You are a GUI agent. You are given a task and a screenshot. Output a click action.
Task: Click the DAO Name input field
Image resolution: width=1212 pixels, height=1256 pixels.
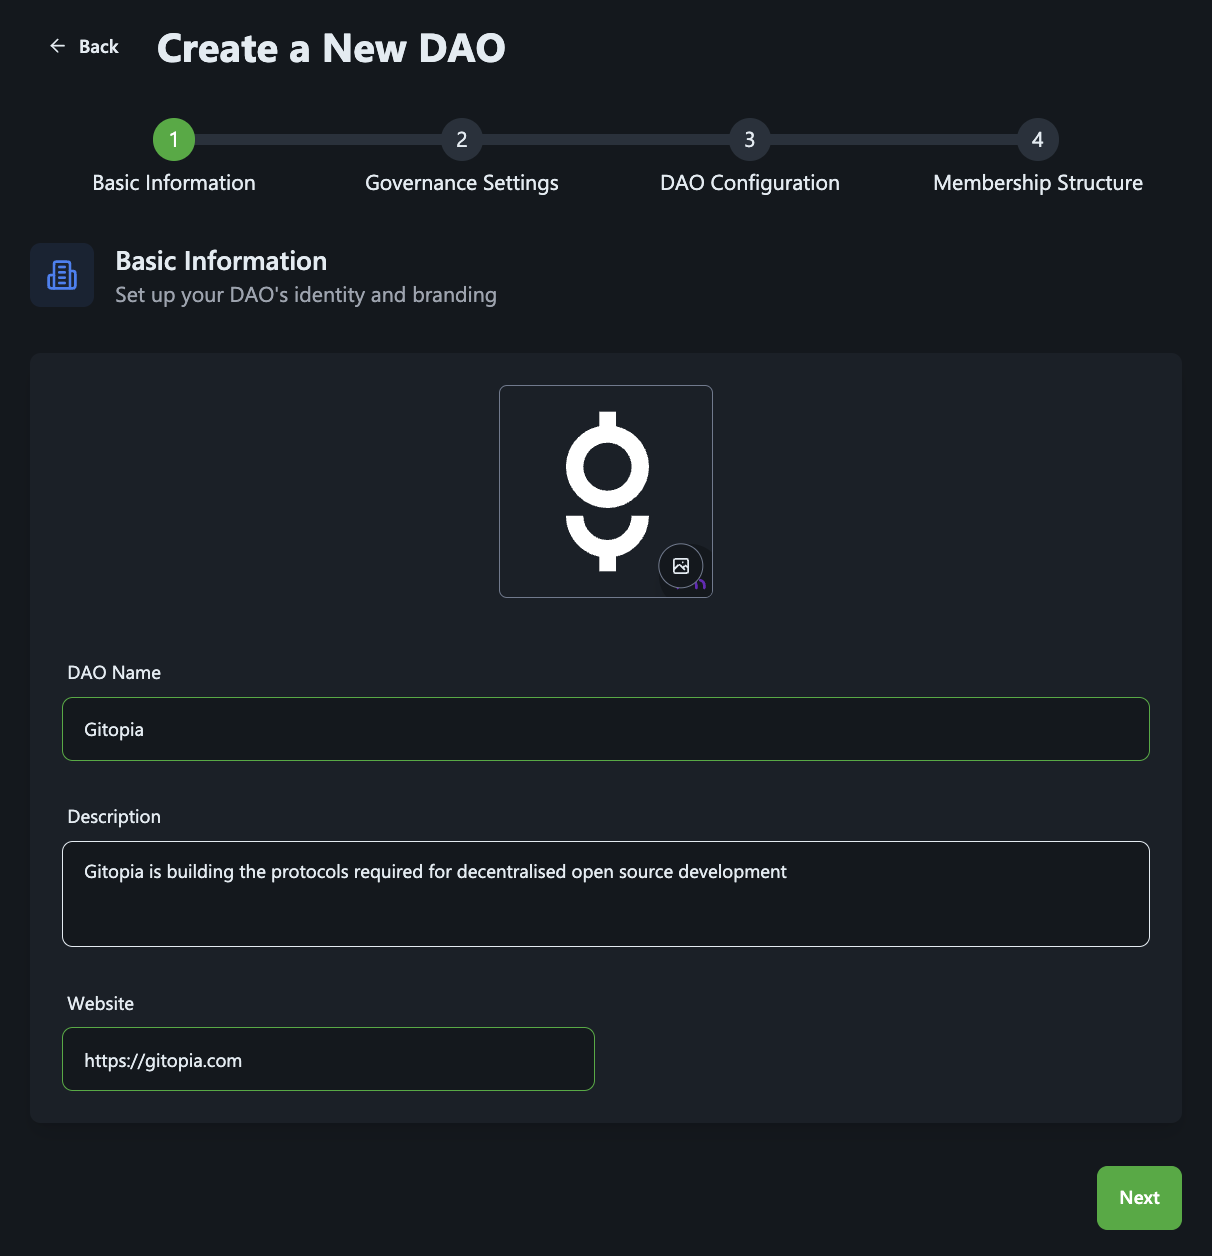coord(606,729)
